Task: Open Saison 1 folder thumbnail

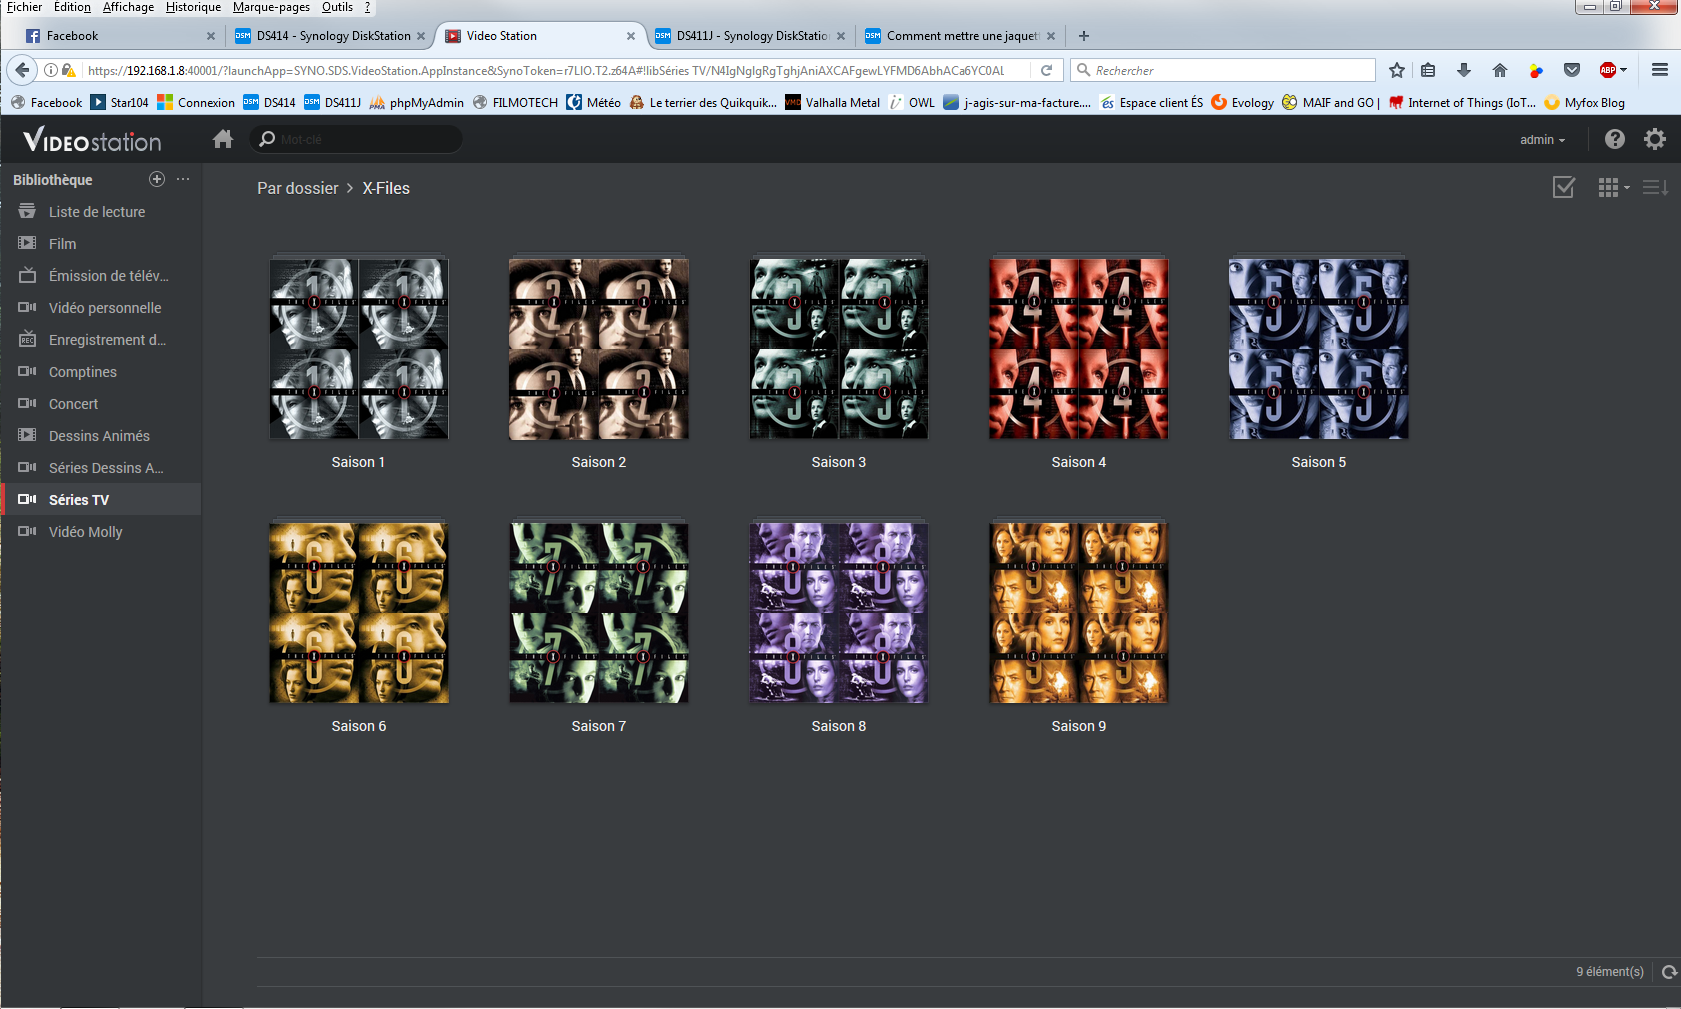Action: click(x=359, y=348)
